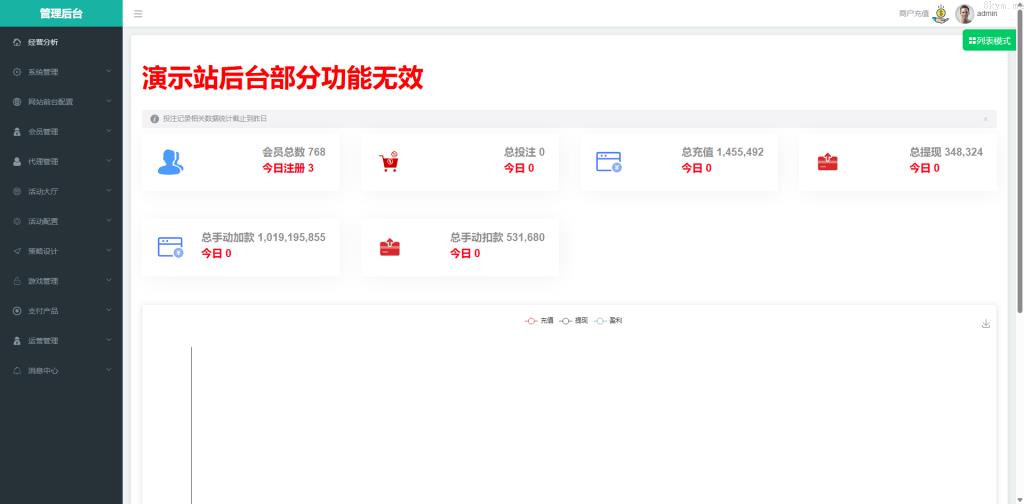
Task: Click the 总提现 red wallet icon
Action: click(827, 162)
